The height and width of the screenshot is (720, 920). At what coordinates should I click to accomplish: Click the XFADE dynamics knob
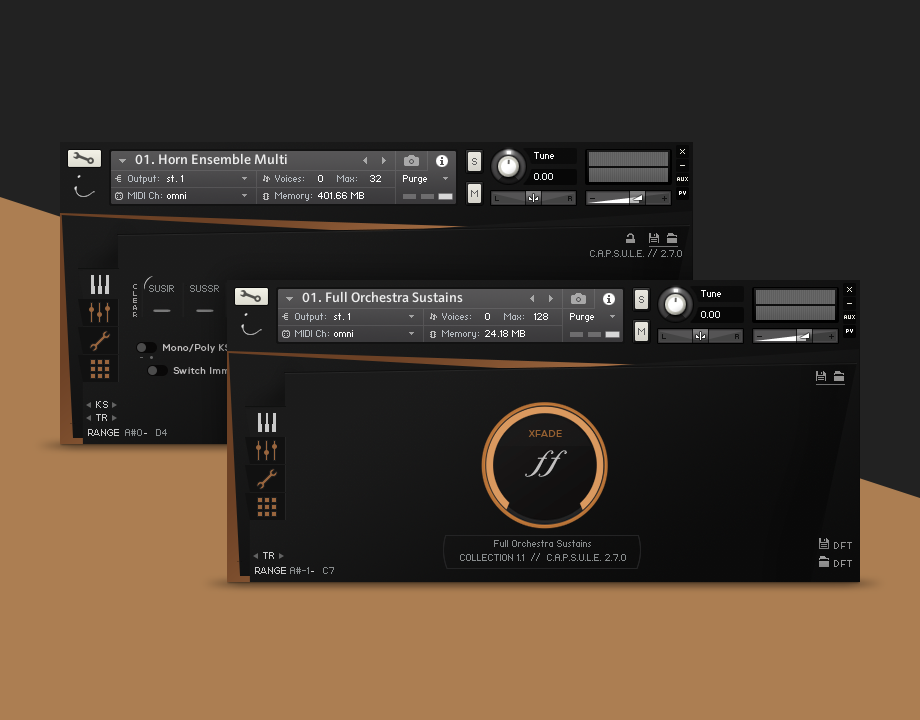[544, 464]
